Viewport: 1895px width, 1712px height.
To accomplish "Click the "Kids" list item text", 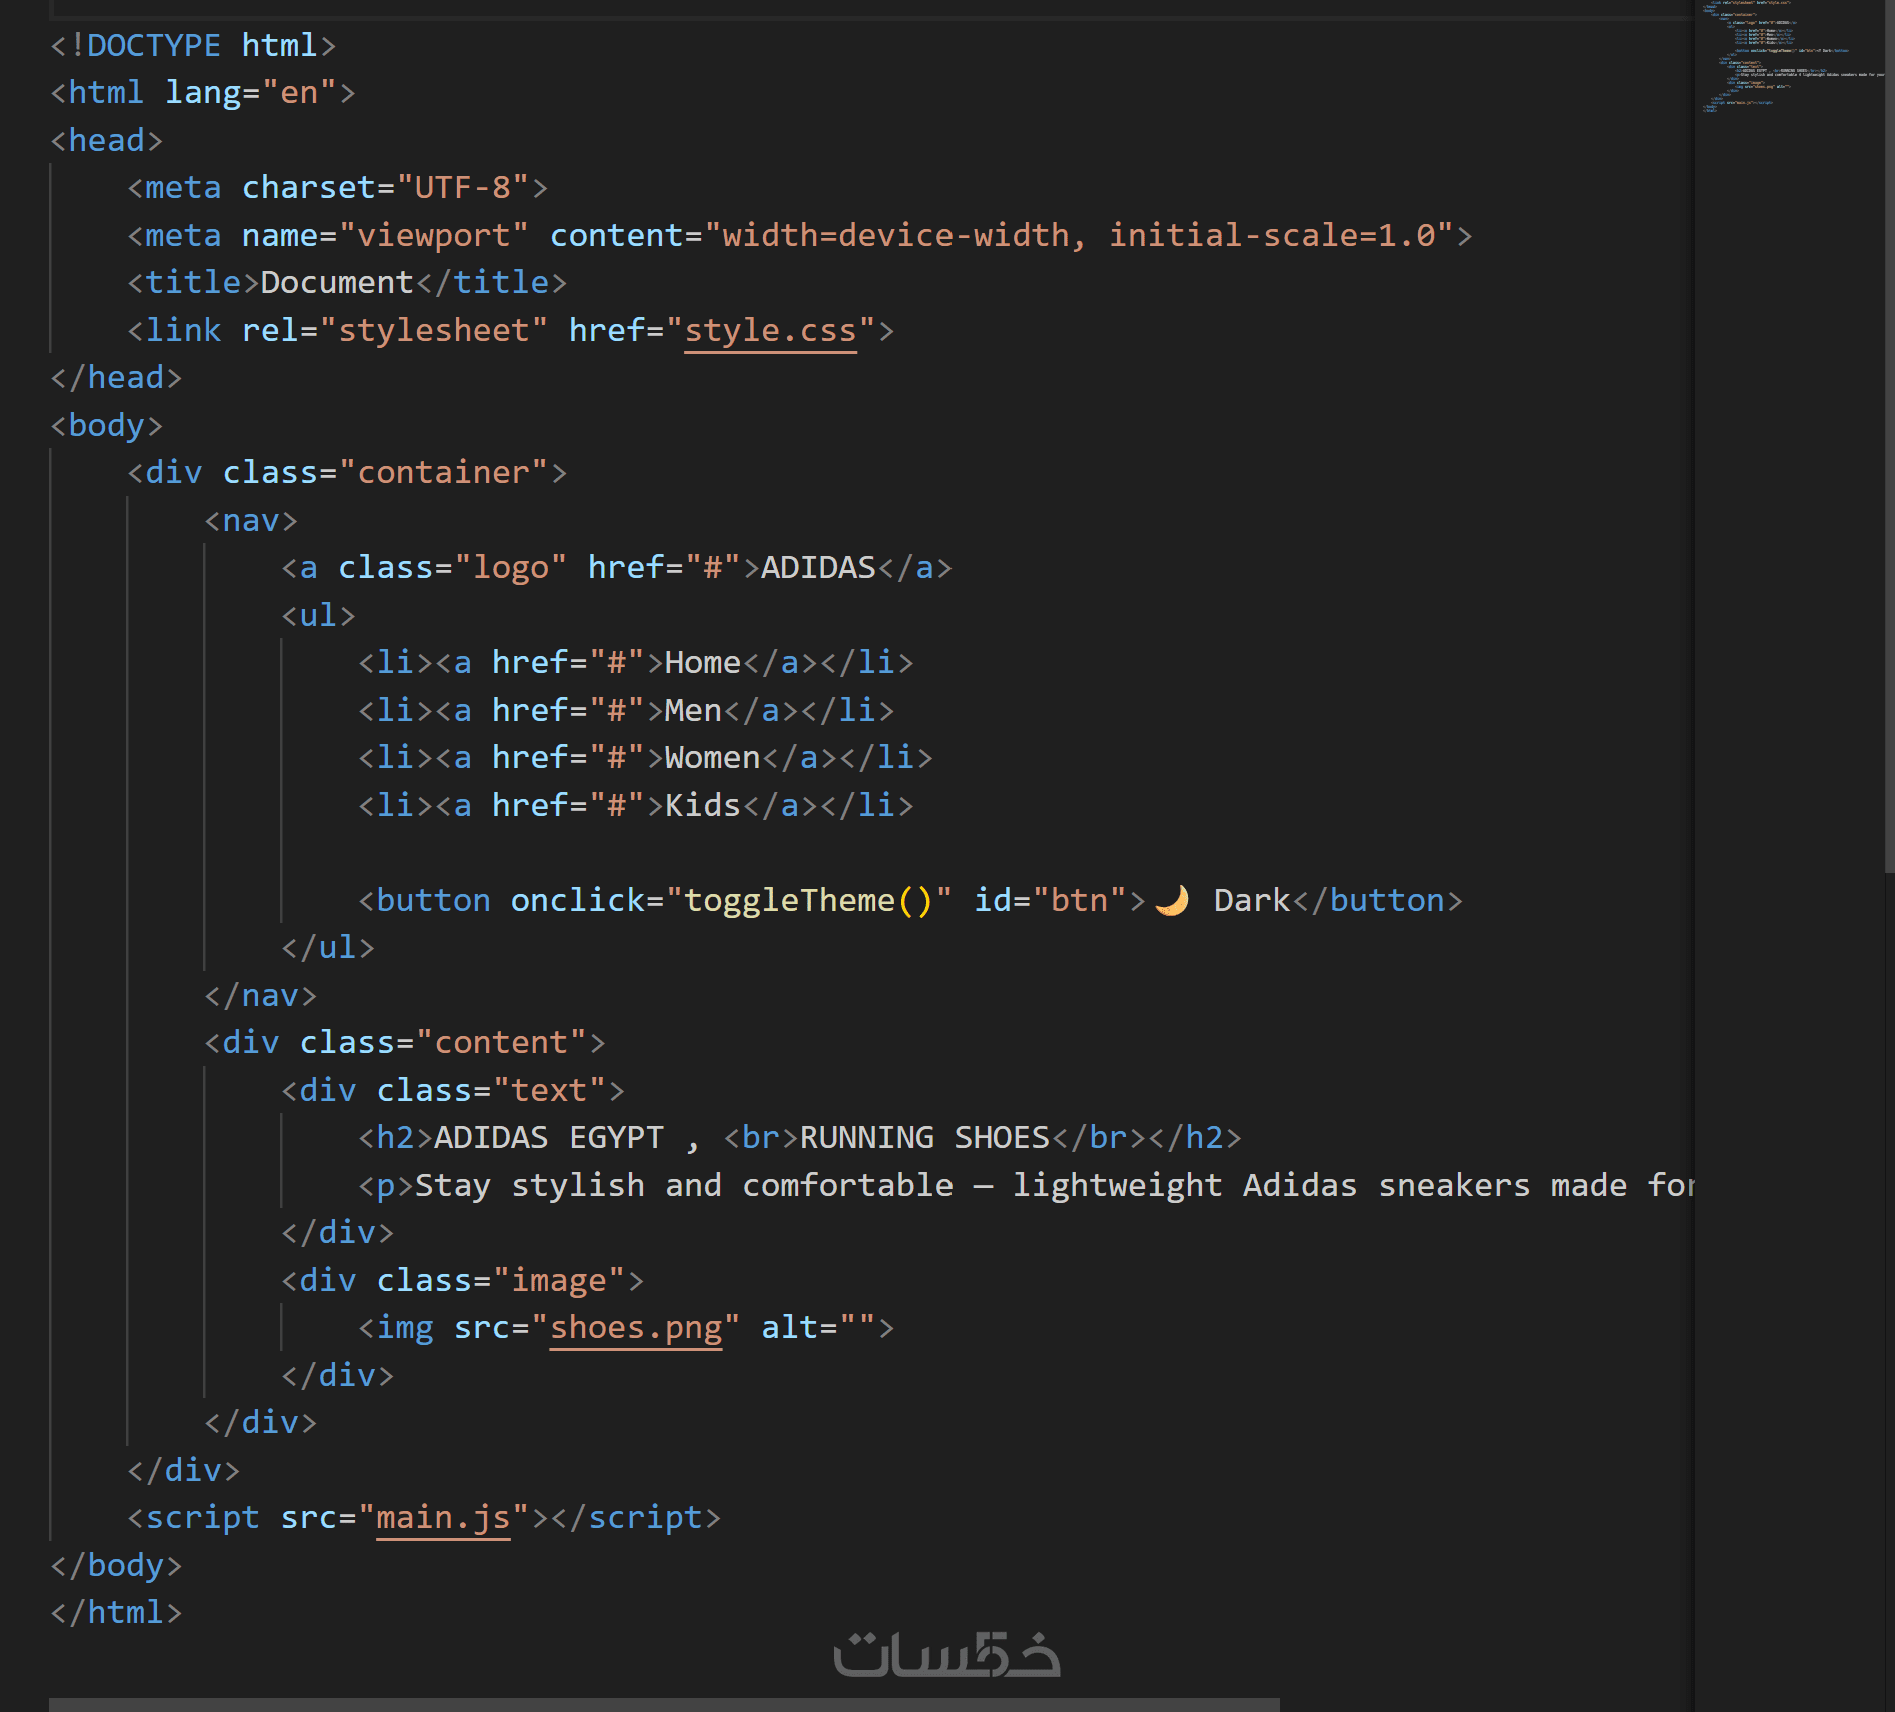I will point(703,805).
